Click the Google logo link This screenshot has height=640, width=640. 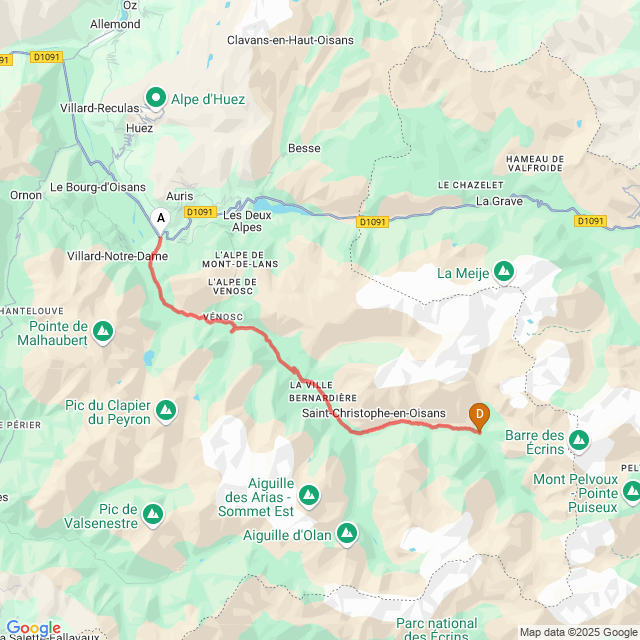(33, 628)
